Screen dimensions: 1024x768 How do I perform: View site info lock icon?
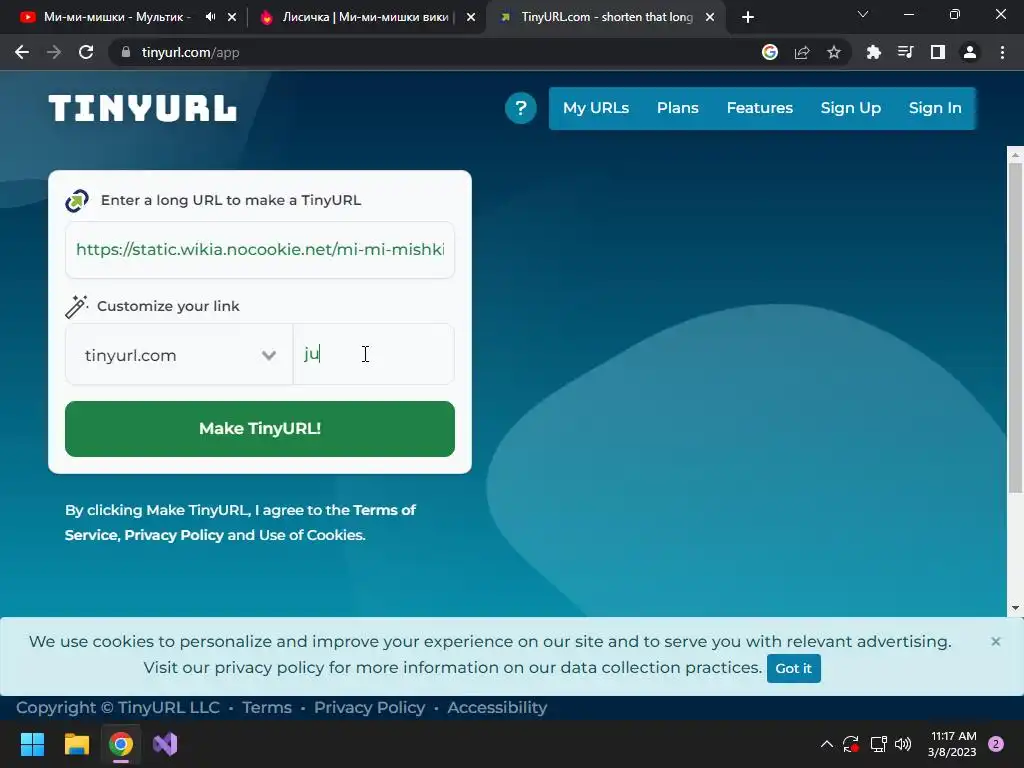pos(126,52)
